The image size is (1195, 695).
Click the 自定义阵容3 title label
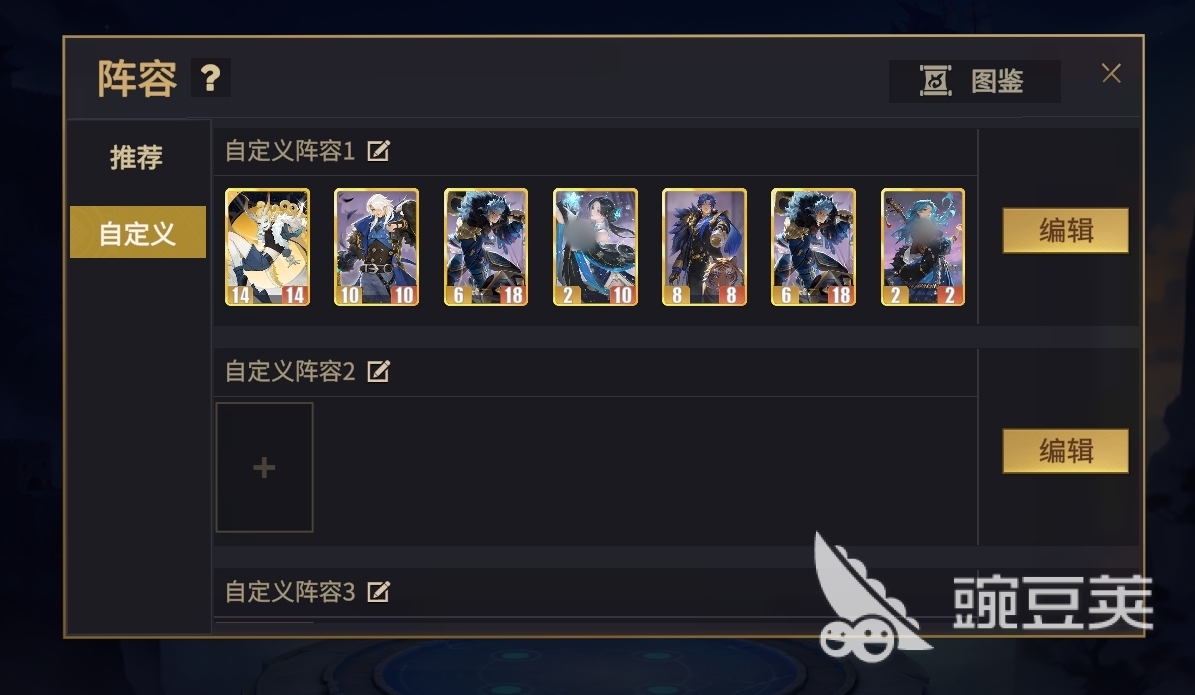(290, 591)
